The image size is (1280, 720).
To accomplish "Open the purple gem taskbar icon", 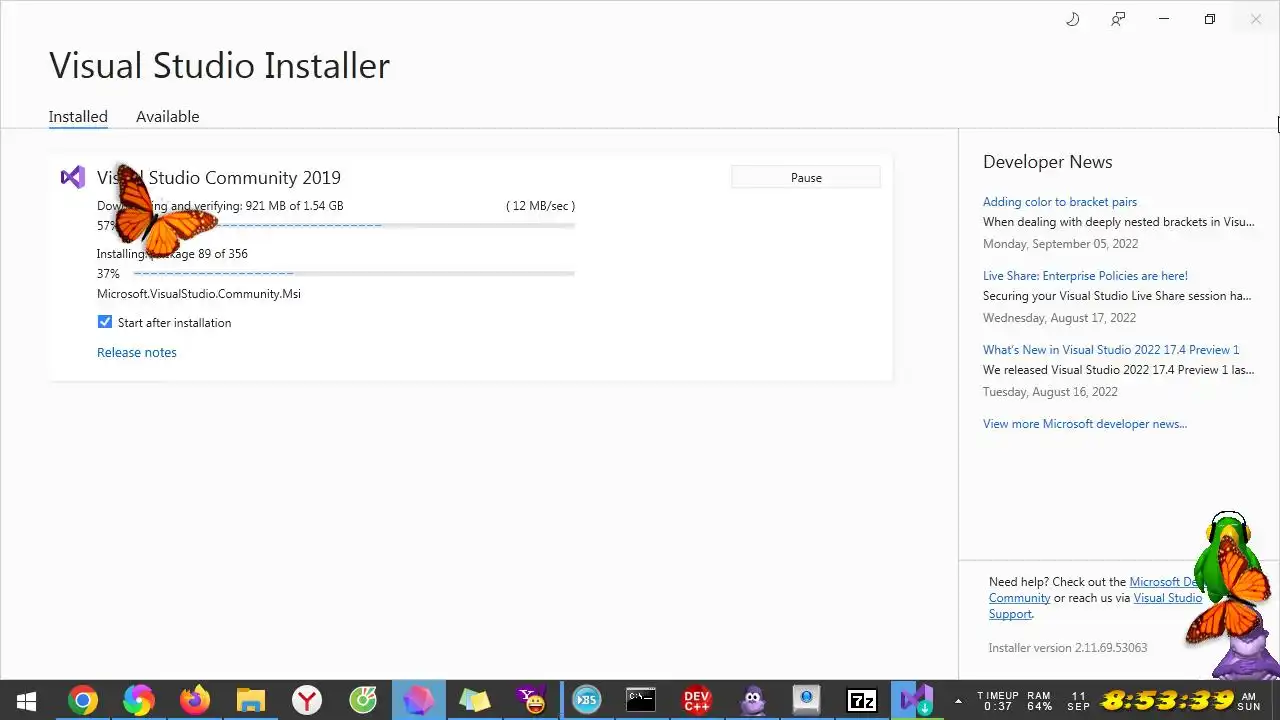I will [x=419, y=700].
